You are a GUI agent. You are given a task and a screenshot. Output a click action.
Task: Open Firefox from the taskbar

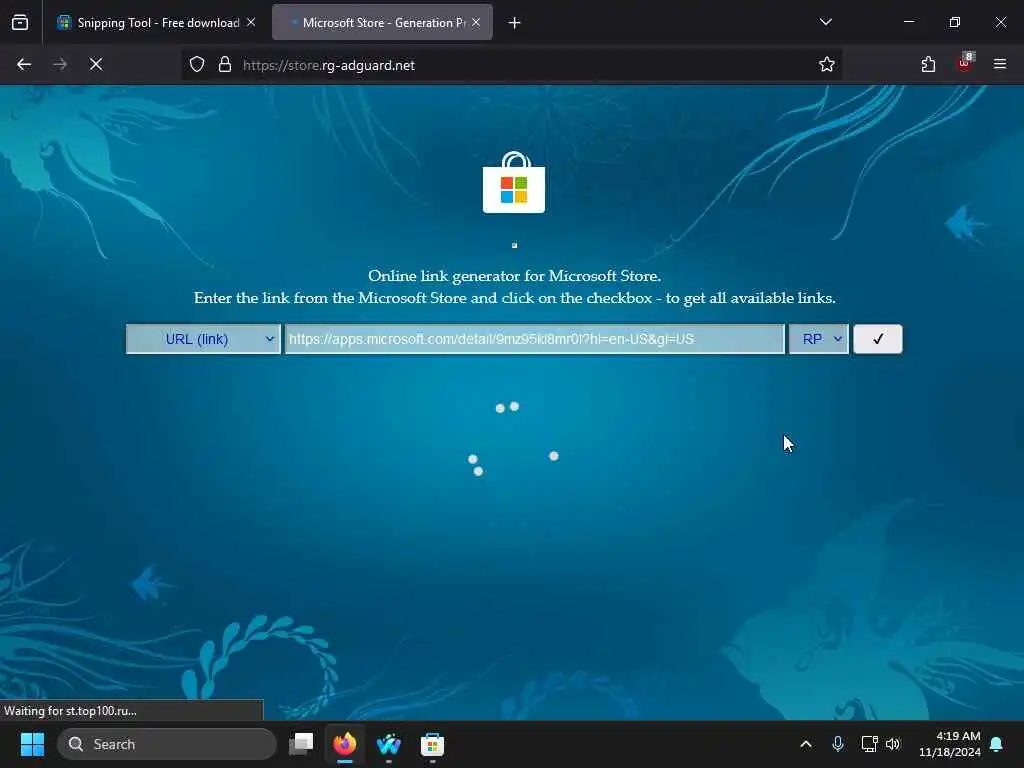(x=345, y=744)
